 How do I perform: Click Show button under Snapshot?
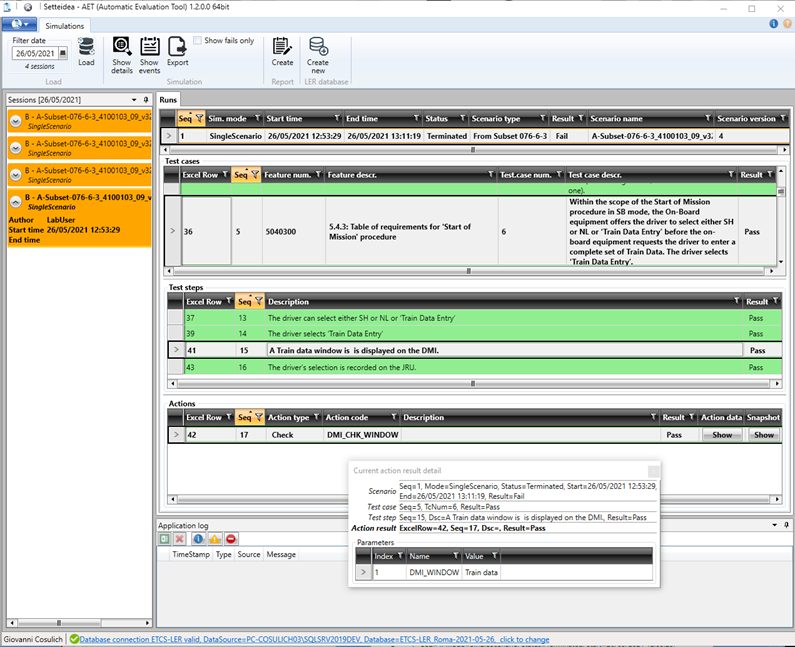click(764, 435)
